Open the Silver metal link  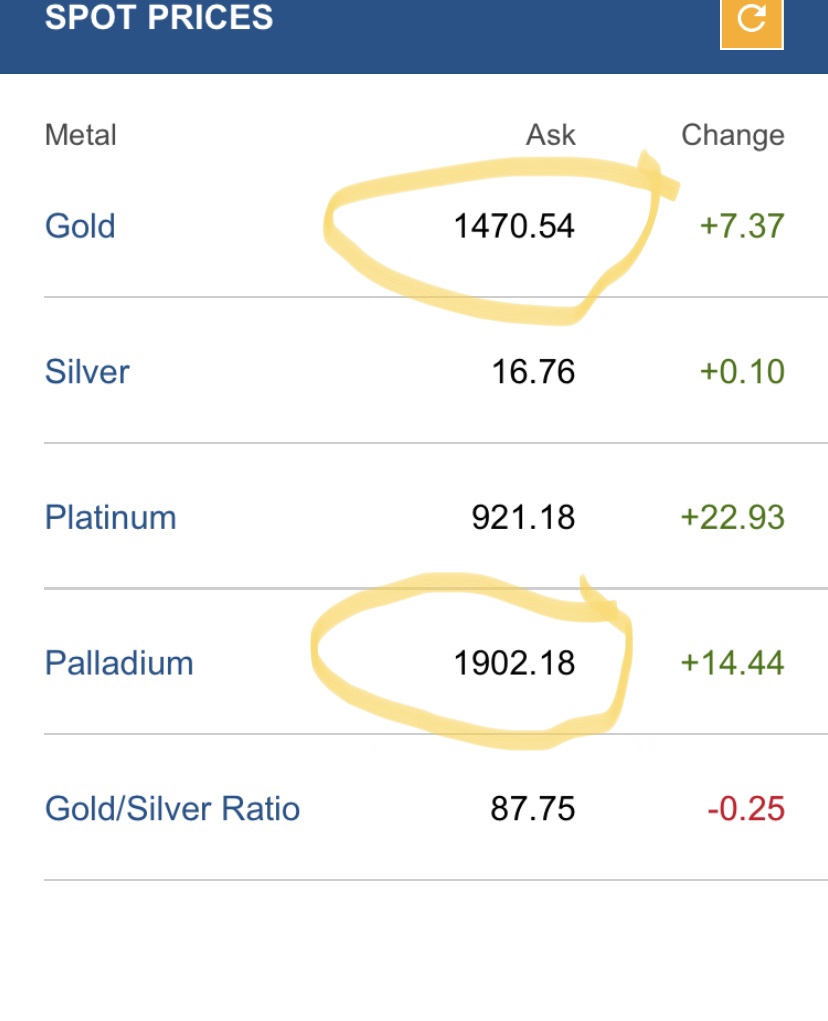[x=87, y=372]
